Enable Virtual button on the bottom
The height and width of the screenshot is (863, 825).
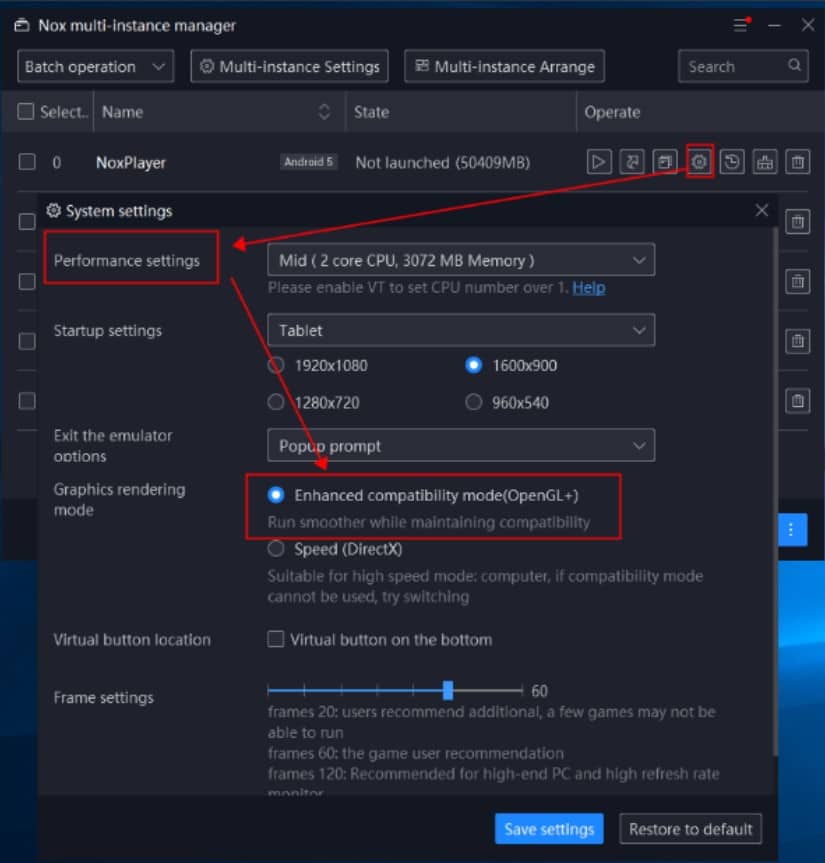[276, 639]
